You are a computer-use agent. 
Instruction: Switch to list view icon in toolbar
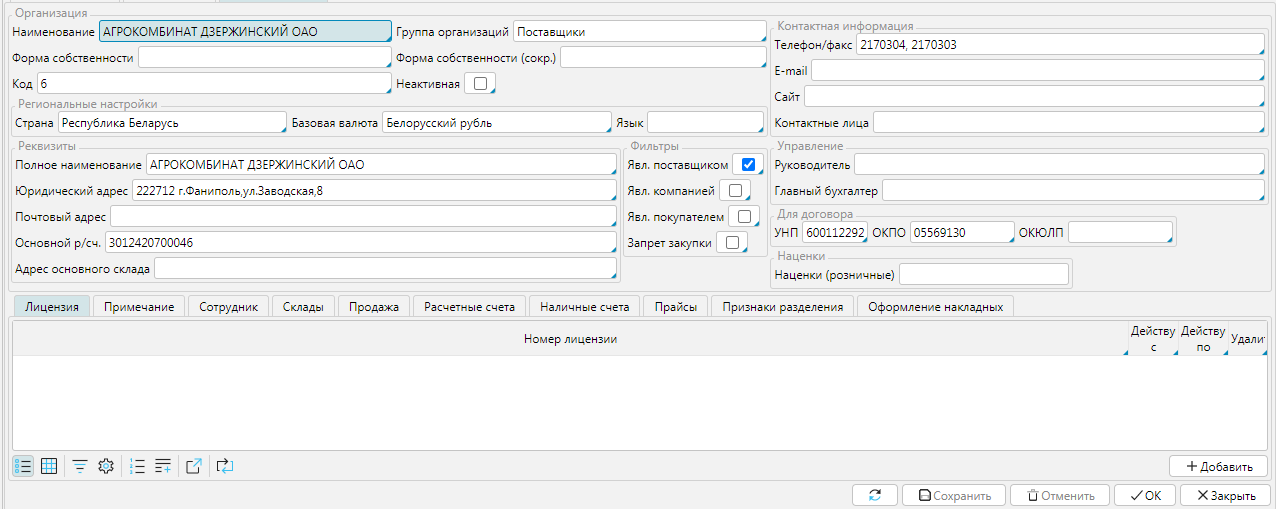[x=23, y=466]
